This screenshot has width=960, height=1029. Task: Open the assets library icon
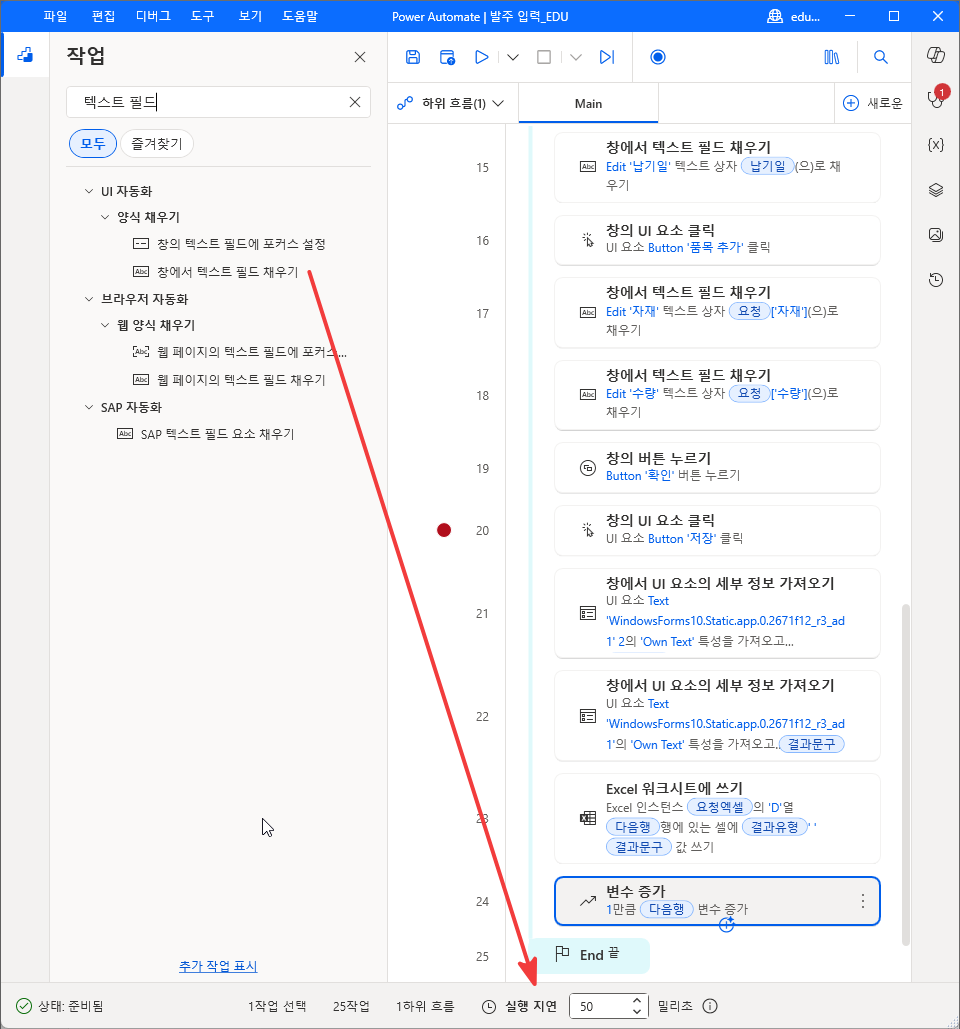pyautogui.click(x=831, y=57)
